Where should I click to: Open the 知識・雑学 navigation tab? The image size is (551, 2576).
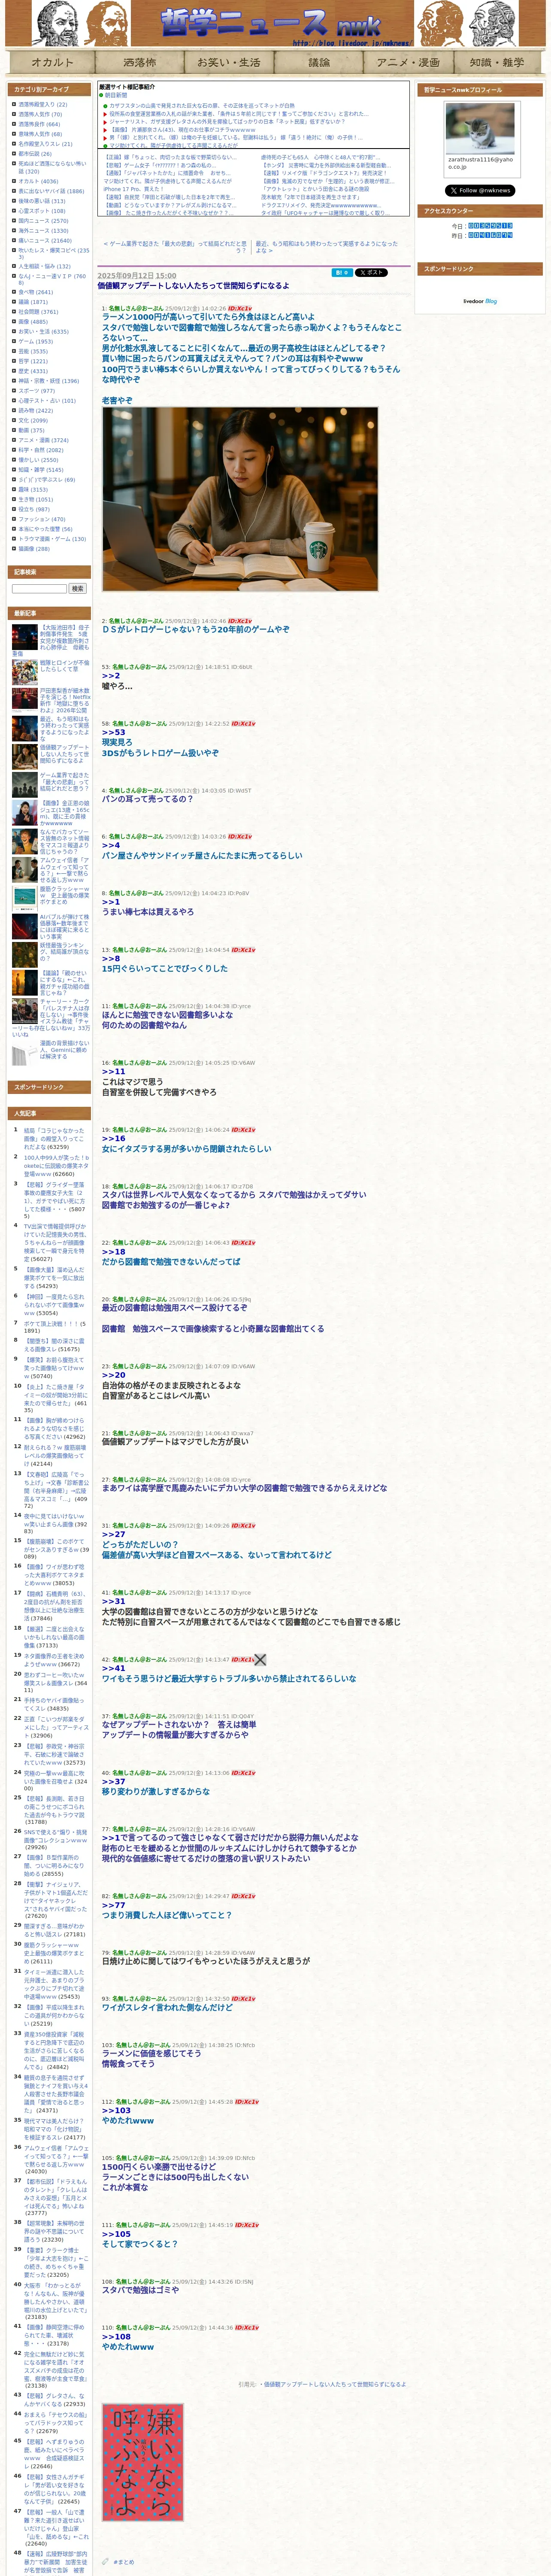coord(497,62)
